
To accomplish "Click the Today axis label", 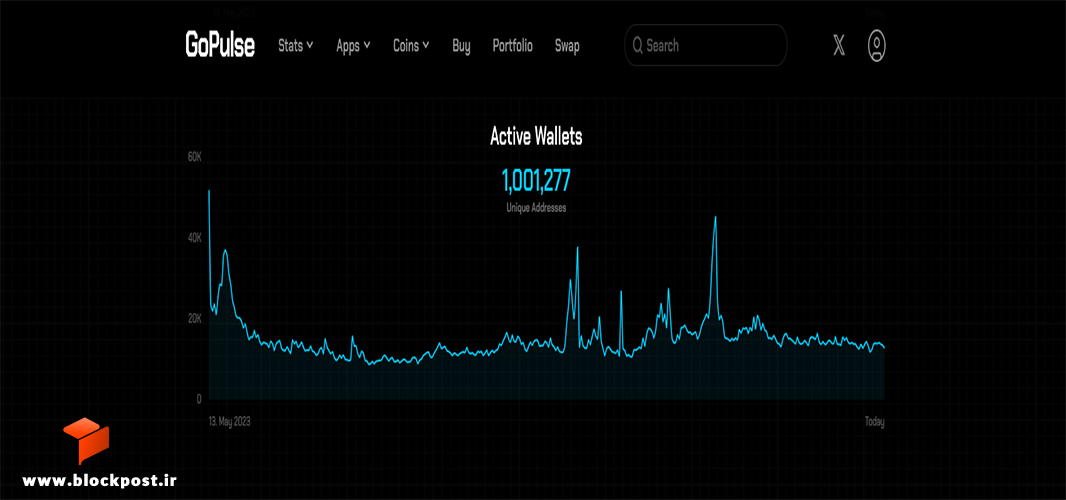I will pyautogui.click(x=874, y=422).
